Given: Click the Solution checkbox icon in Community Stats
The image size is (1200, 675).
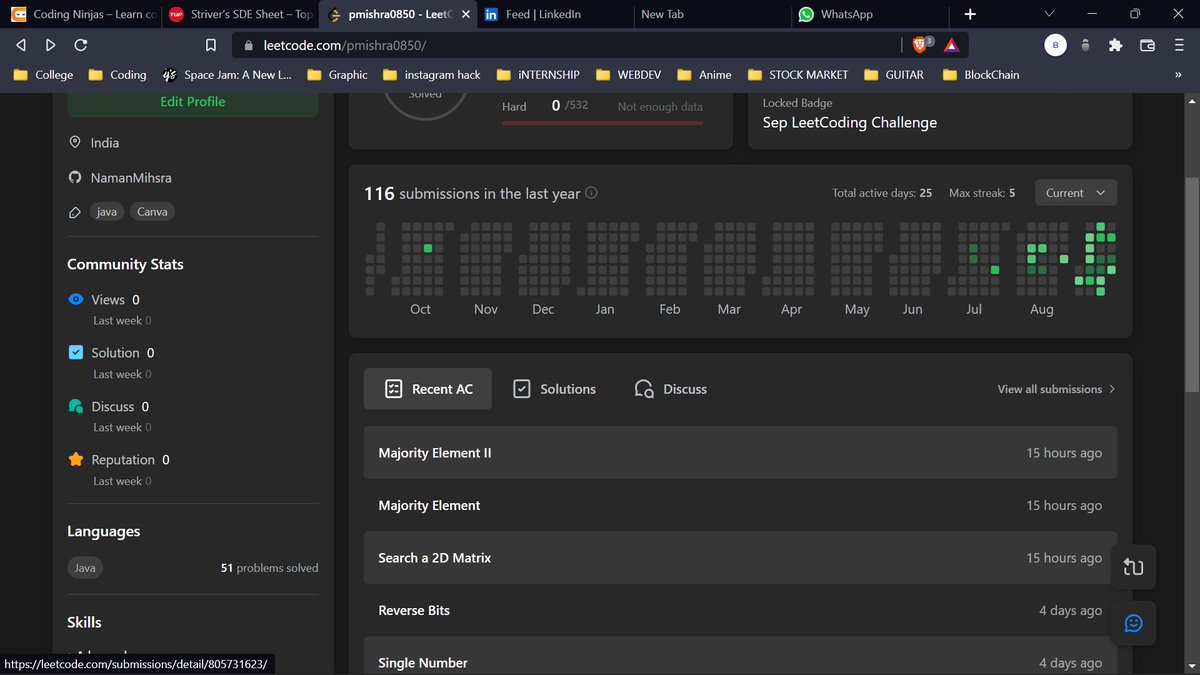Looking at the screenshot, I should point(76,352).
